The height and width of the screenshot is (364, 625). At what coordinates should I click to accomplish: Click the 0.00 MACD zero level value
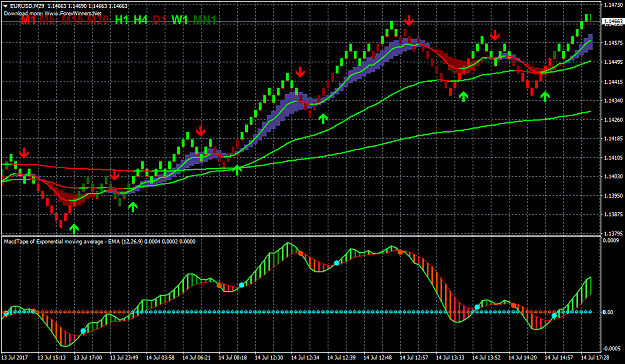[608, 312]
